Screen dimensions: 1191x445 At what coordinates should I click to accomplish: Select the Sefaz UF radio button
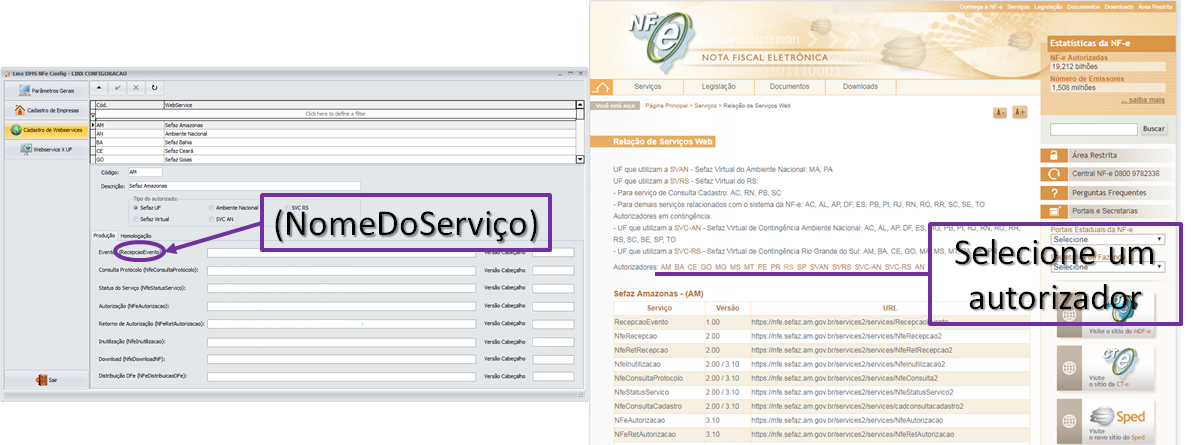point(135,207)
